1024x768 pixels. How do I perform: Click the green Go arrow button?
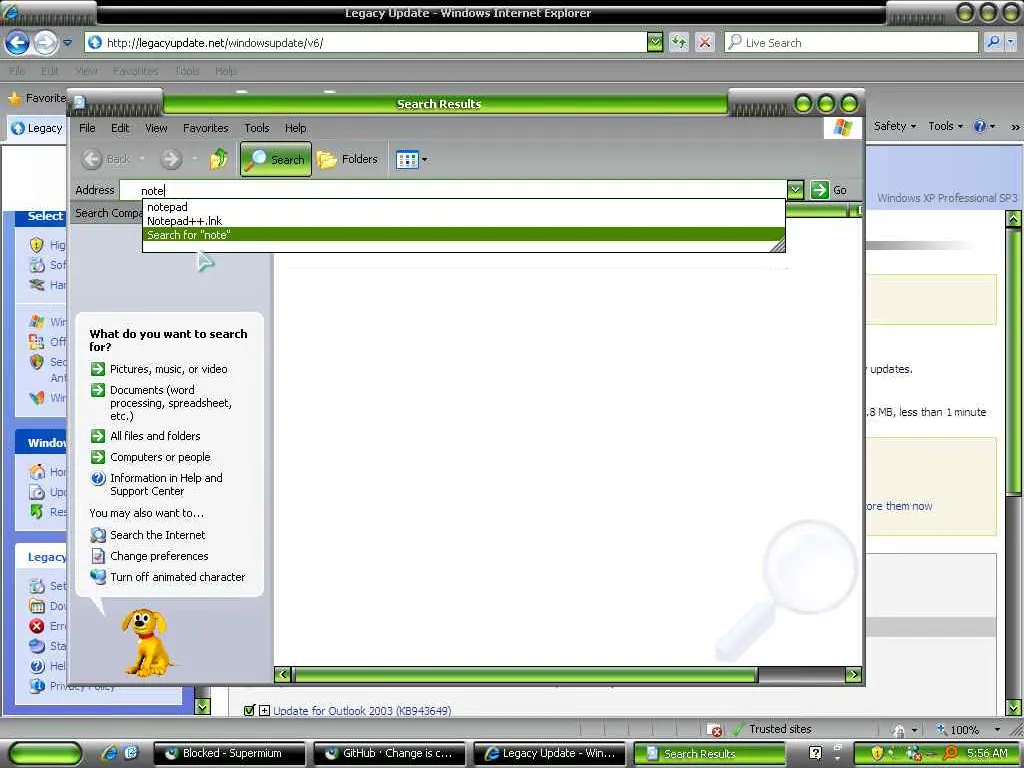pos(819,190)
